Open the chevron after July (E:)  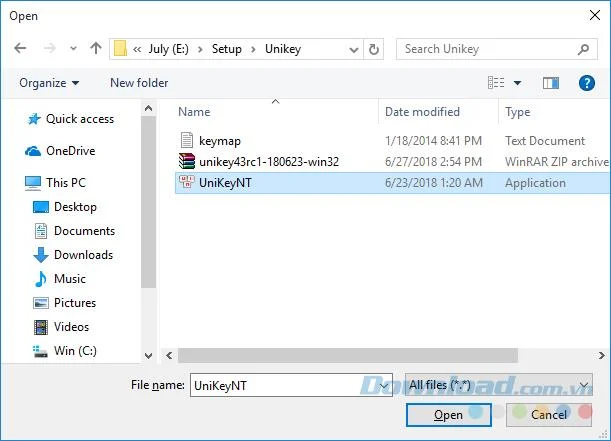click(200, 49)
